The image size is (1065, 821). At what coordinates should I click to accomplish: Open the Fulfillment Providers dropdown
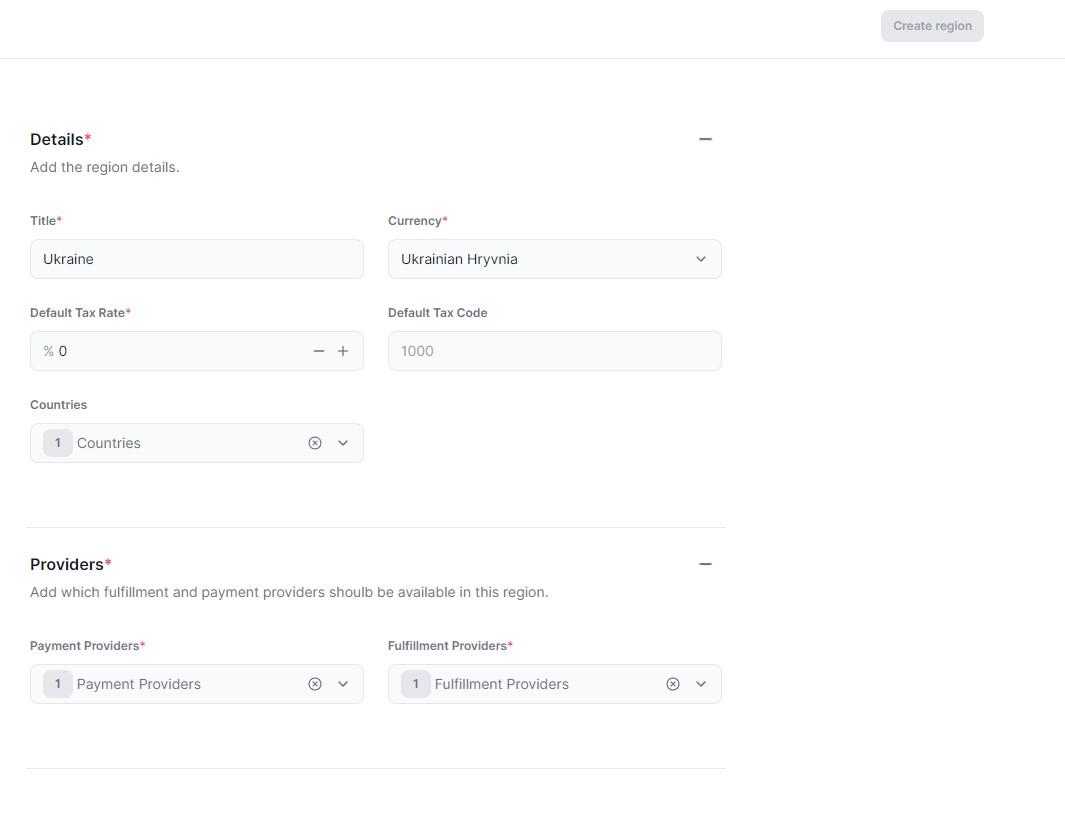point(701,684)
